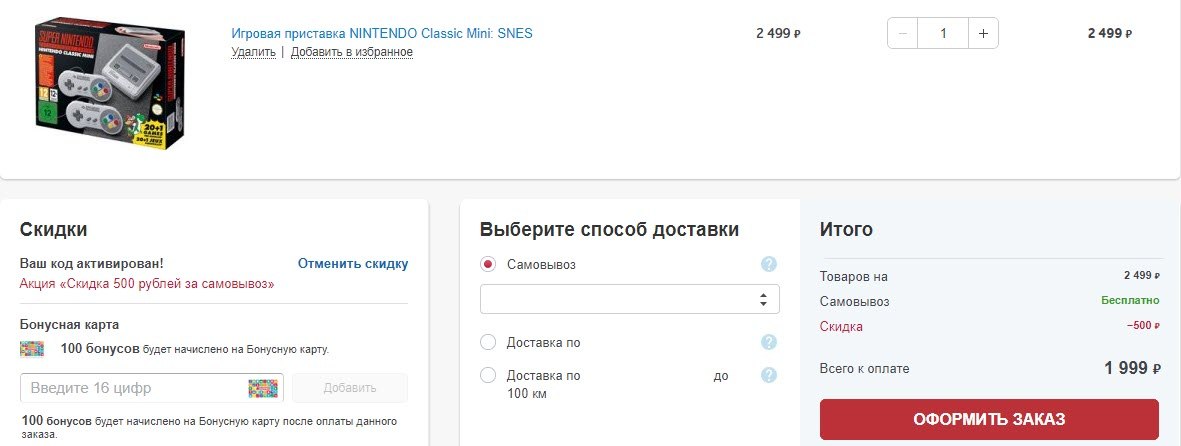Click the Выберите способ доставки heading
Viewport: 1181px width, 446px height.
point(609,230)
